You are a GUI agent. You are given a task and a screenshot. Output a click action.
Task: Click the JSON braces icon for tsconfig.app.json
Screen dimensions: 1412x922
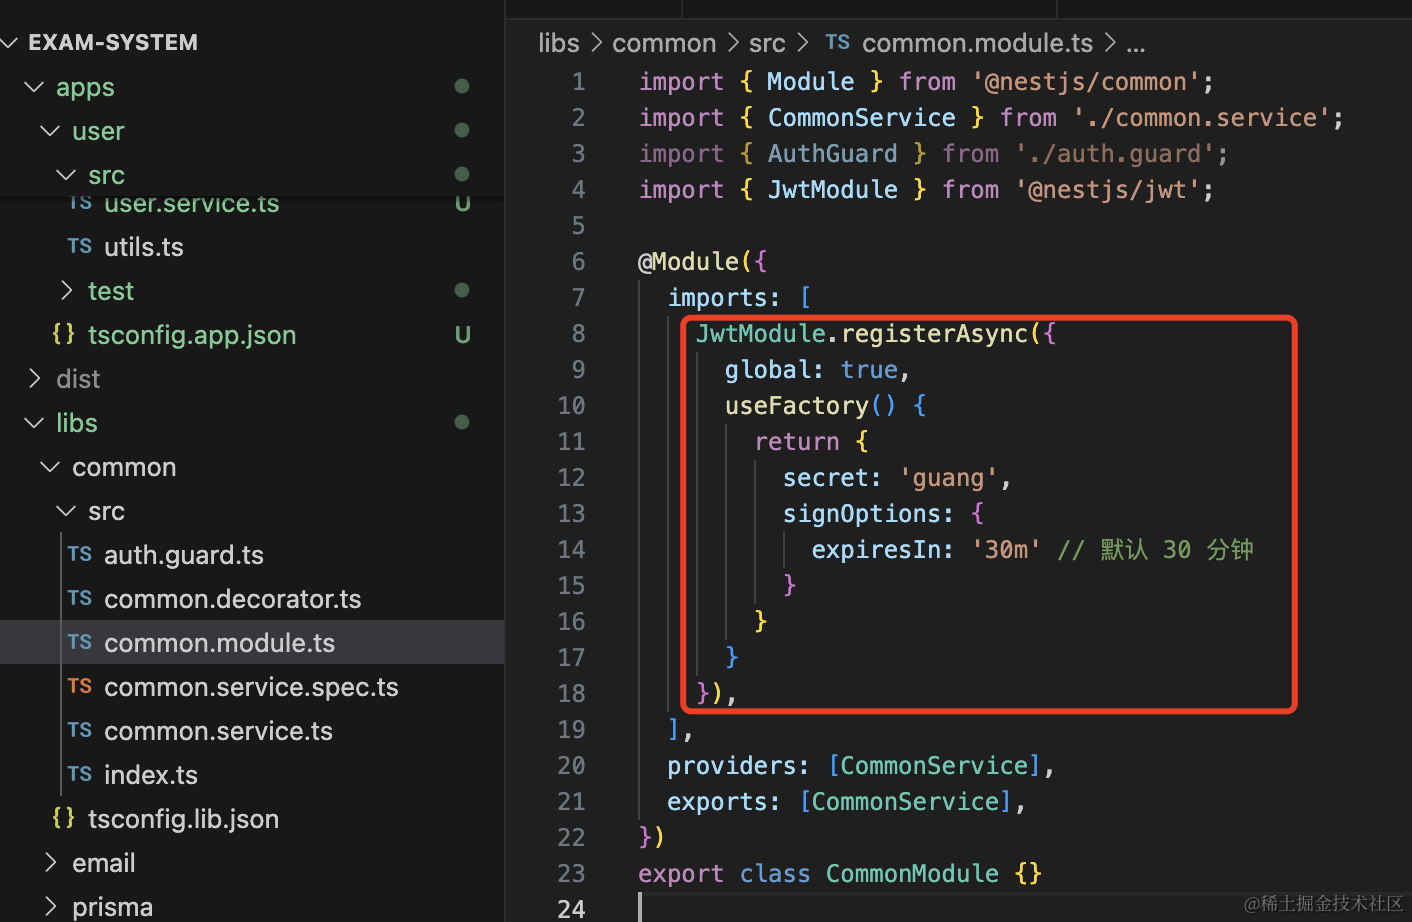(63, 334)
